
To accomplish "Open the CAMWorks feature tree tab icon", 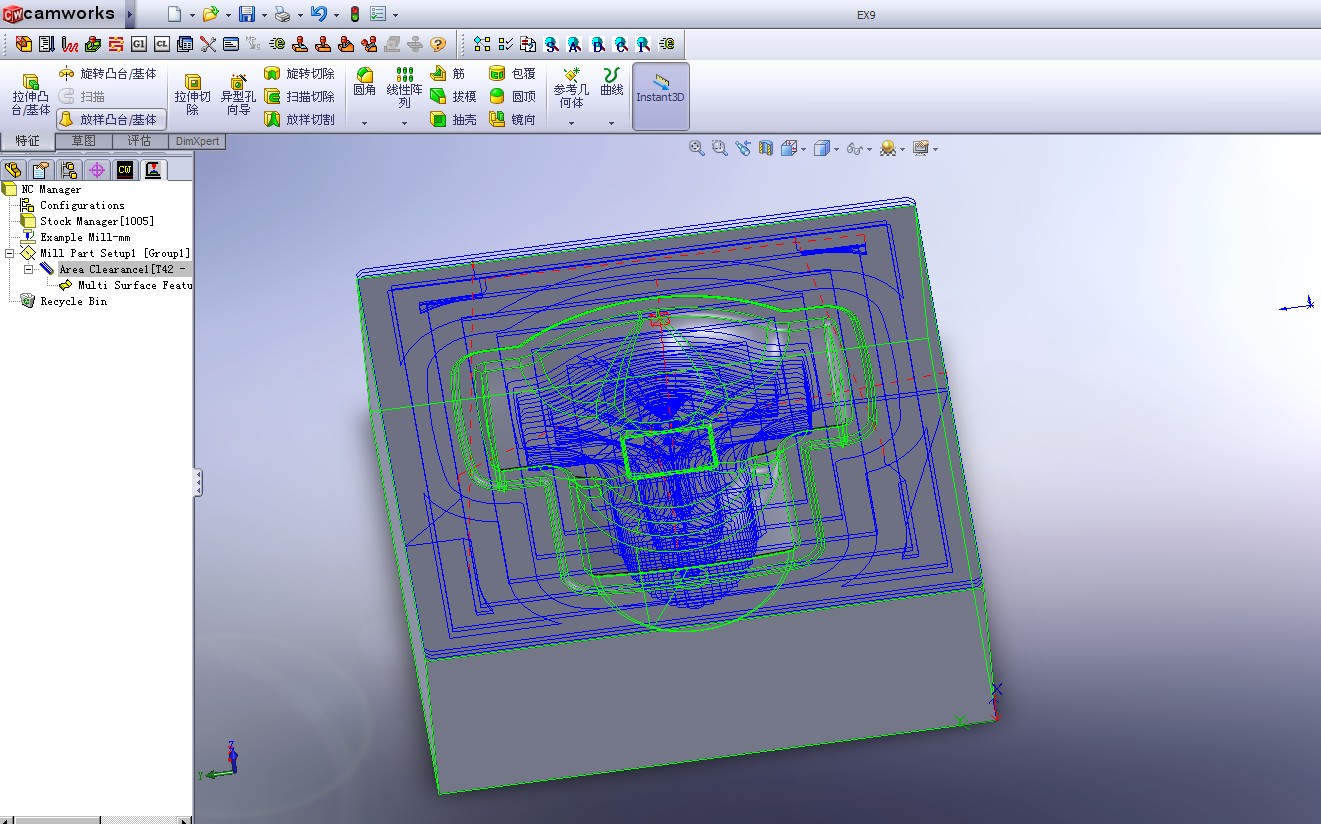I will click(x=125, y=170).
